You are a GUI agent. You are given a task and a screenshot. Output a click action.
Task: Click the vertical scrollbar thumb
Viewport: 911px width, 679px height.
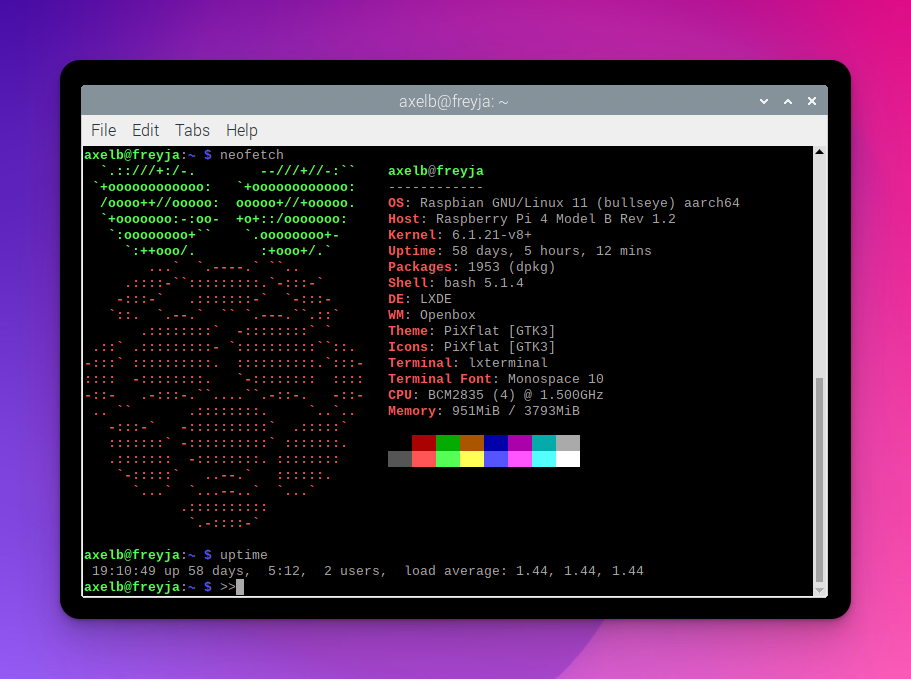(819, 480)
